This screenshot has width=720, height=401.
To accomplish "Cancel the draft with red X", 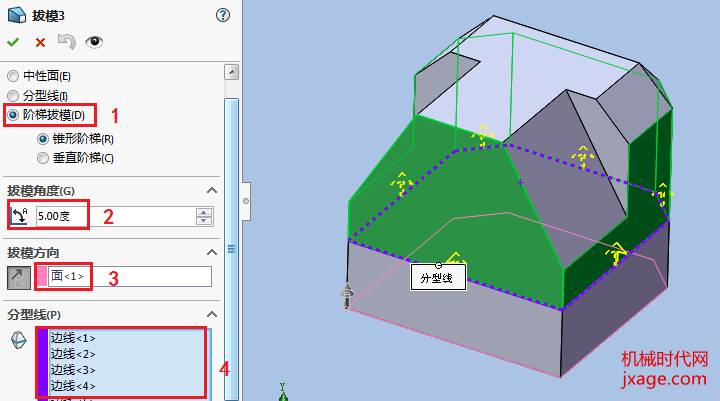I will [x=40, y=43].
